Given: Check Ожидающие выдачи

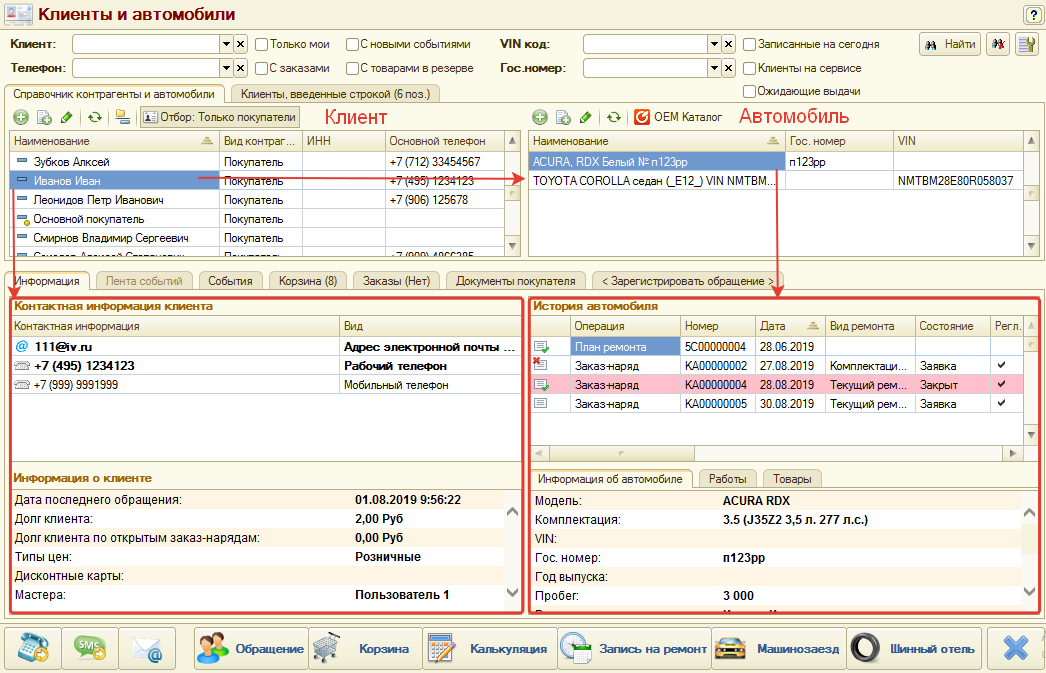Looking at the screenshot, I should [x=749, y=91].
